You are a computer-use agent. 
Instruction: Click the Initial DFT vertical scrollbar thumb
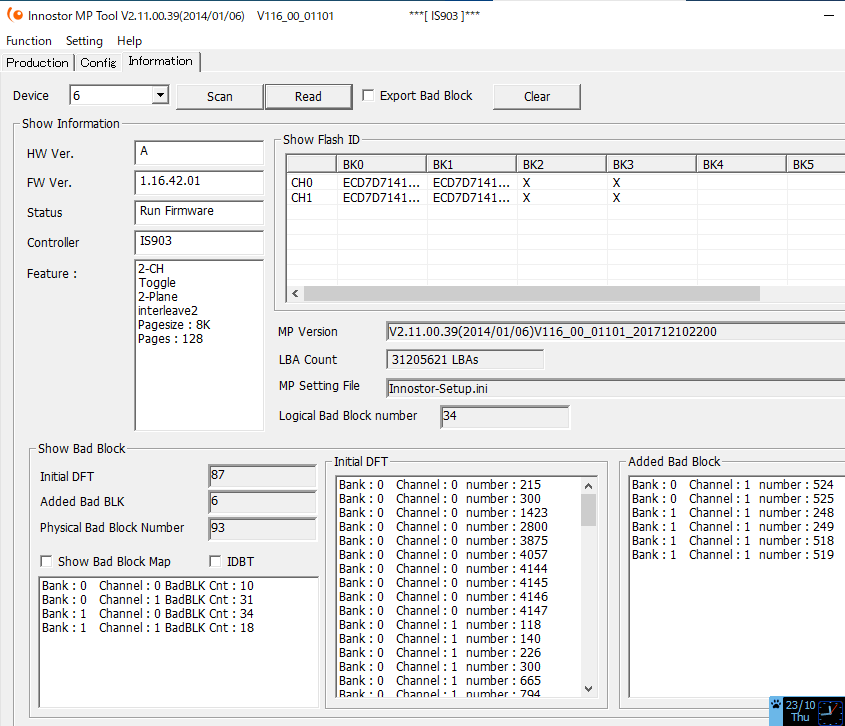point(588,509)
